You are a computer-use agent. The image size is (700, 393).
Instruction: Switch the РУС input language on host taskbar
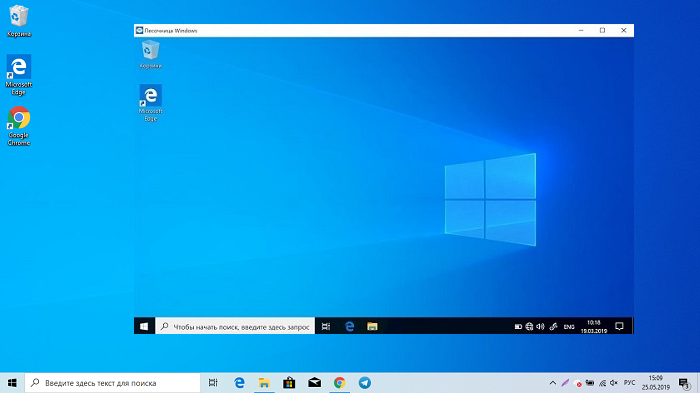coord(629,383)
